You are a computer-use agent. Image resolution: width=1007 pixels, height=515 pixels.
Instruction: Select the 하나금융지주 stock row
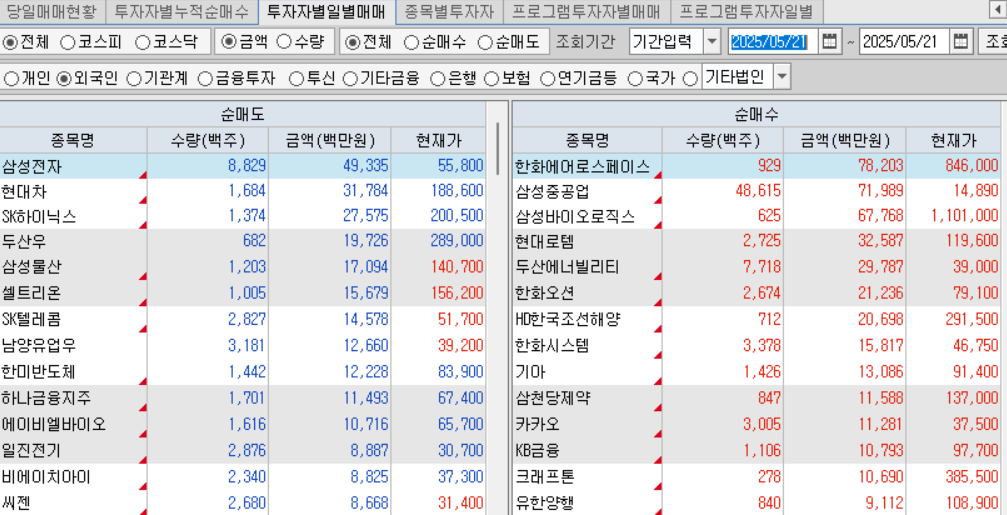243,398
